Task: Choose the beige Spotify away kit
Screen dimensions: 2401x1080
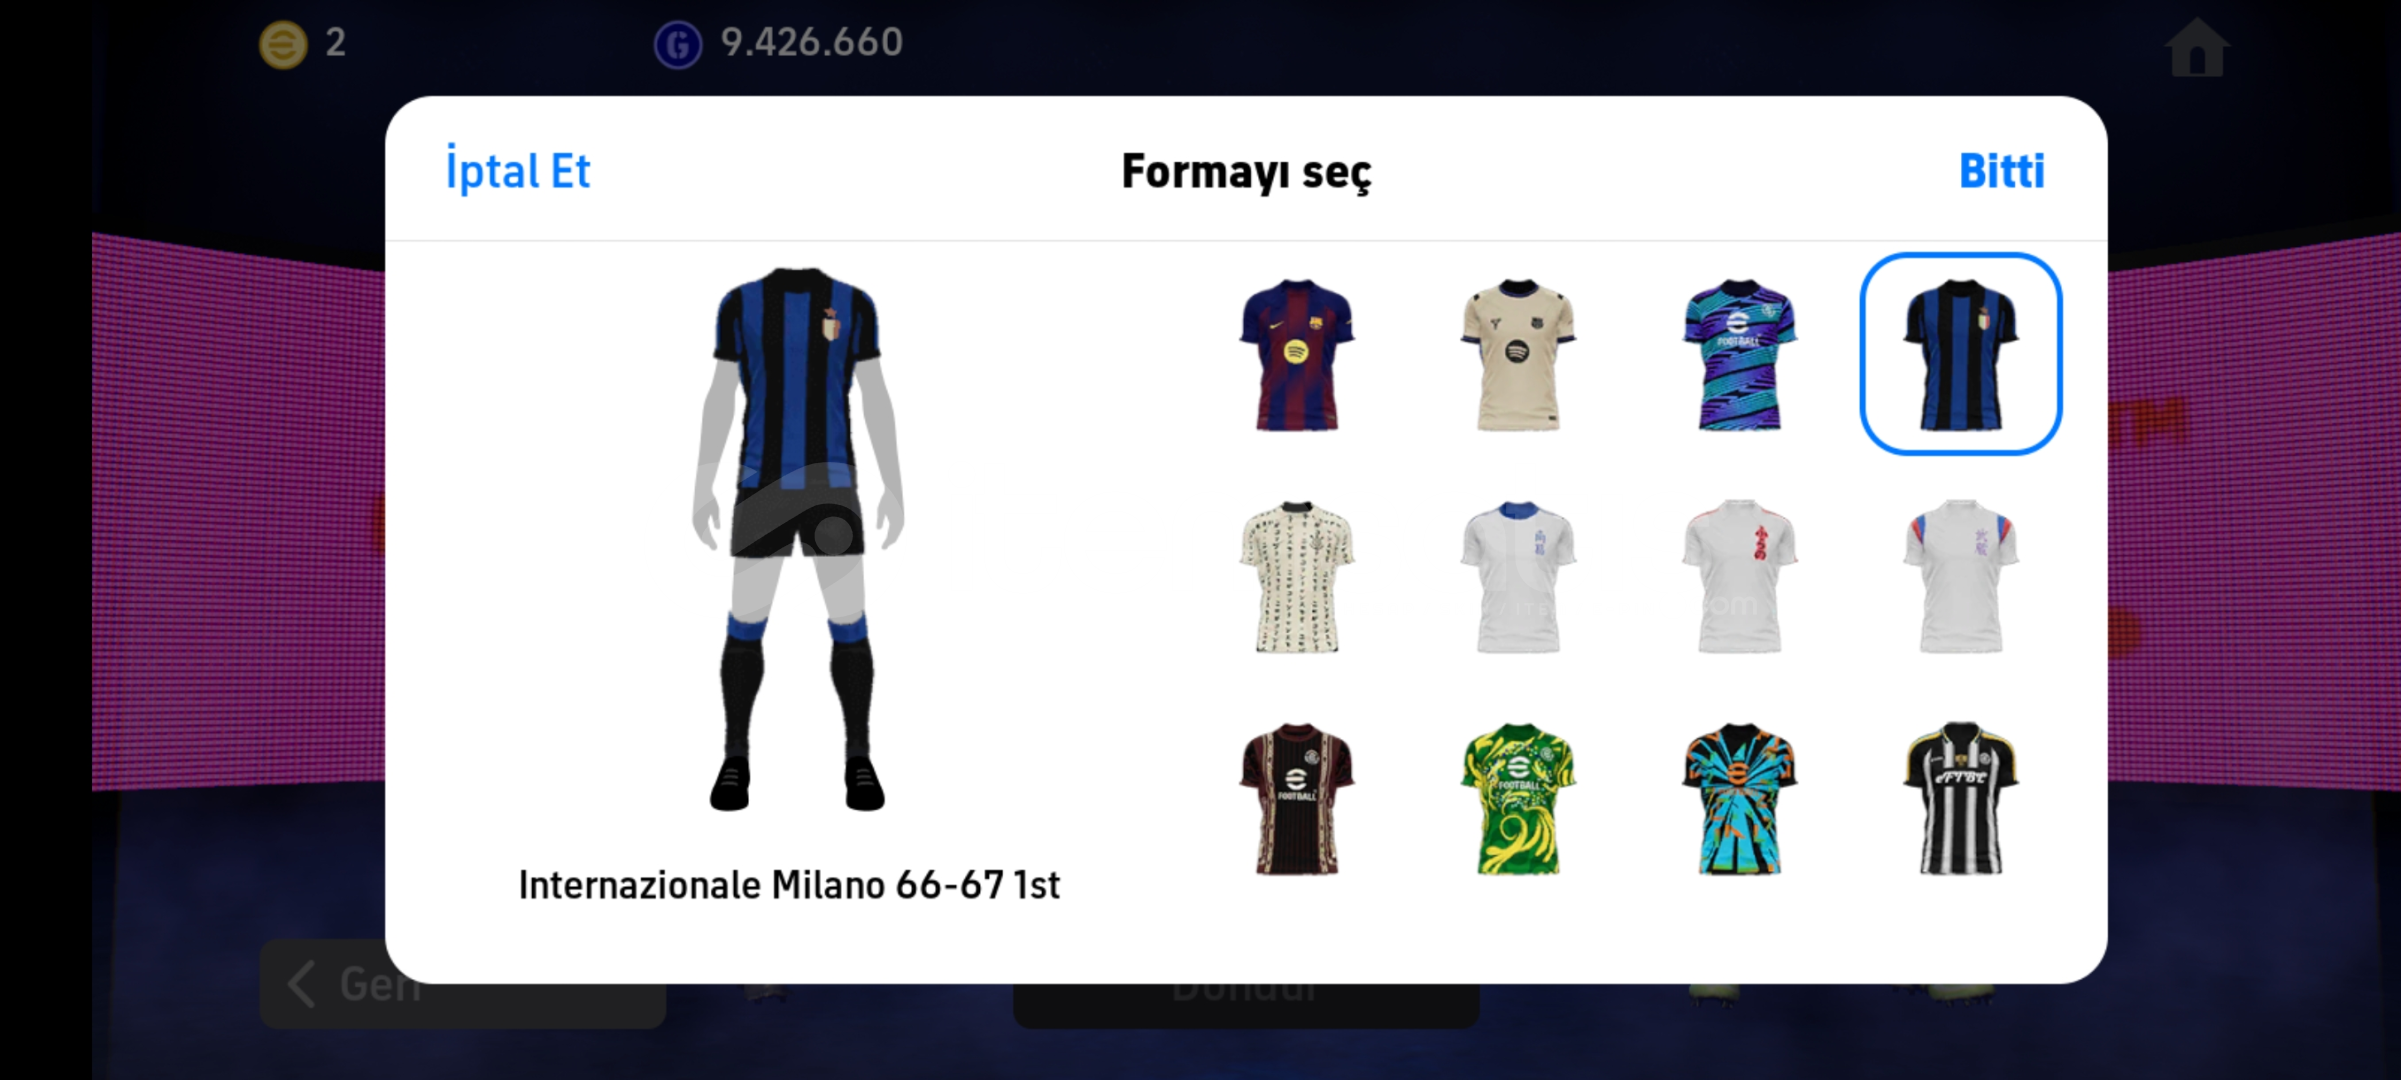Action: [x=1518, y=355]
